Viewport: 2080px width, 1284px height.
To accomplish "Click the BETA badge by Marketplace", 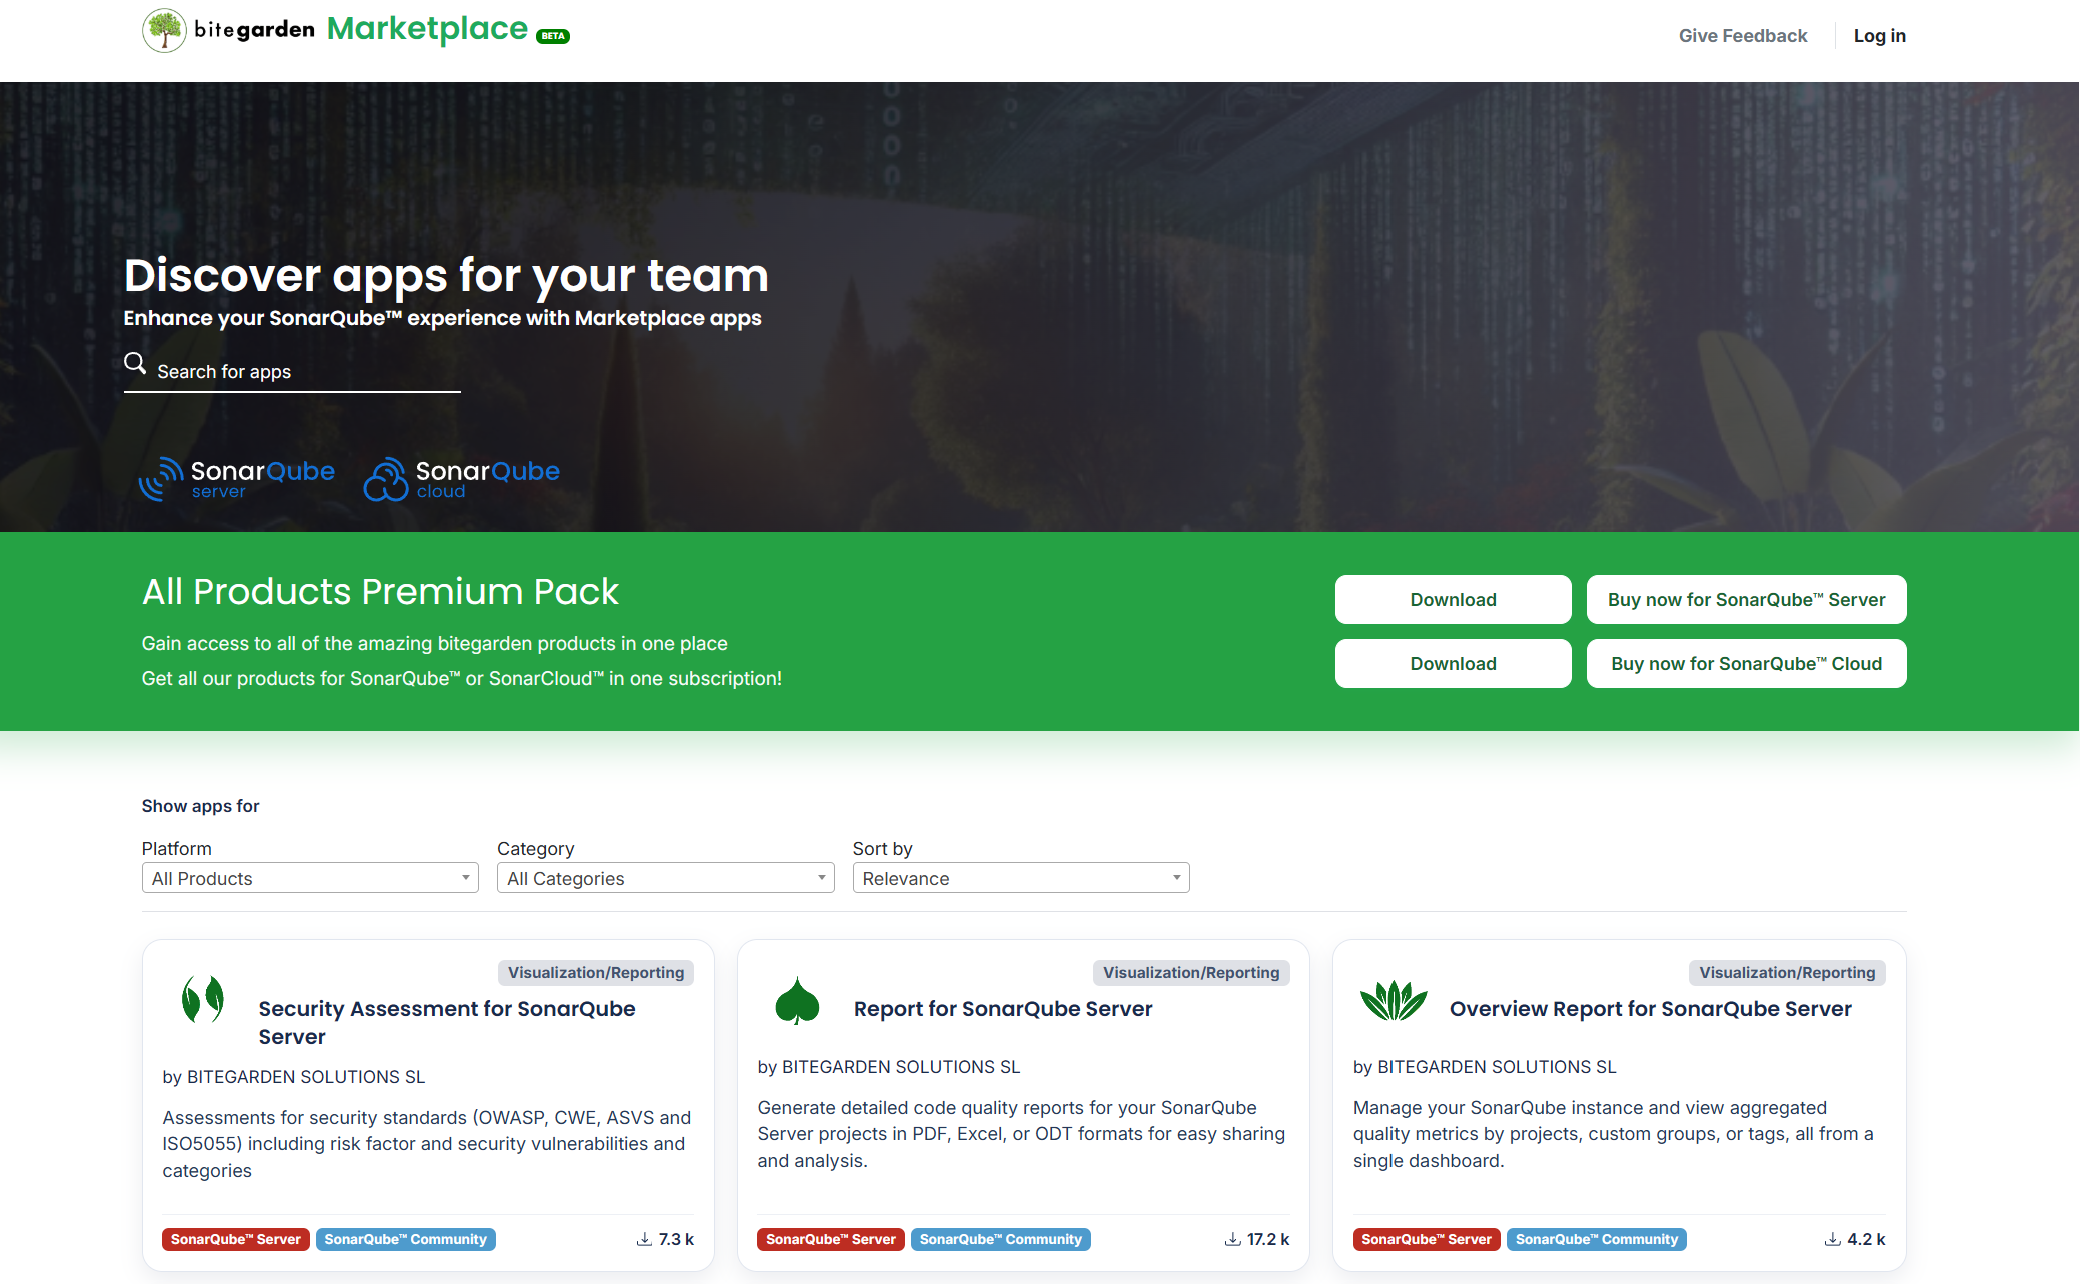I will (x=553, y=36).
